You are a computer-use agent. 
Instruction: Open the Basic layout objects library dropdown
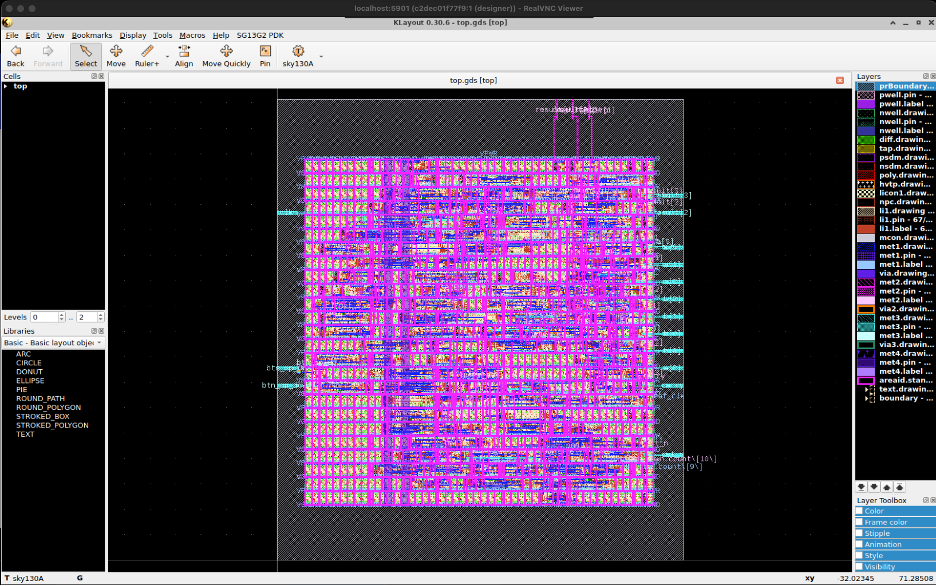coord(52,342)
